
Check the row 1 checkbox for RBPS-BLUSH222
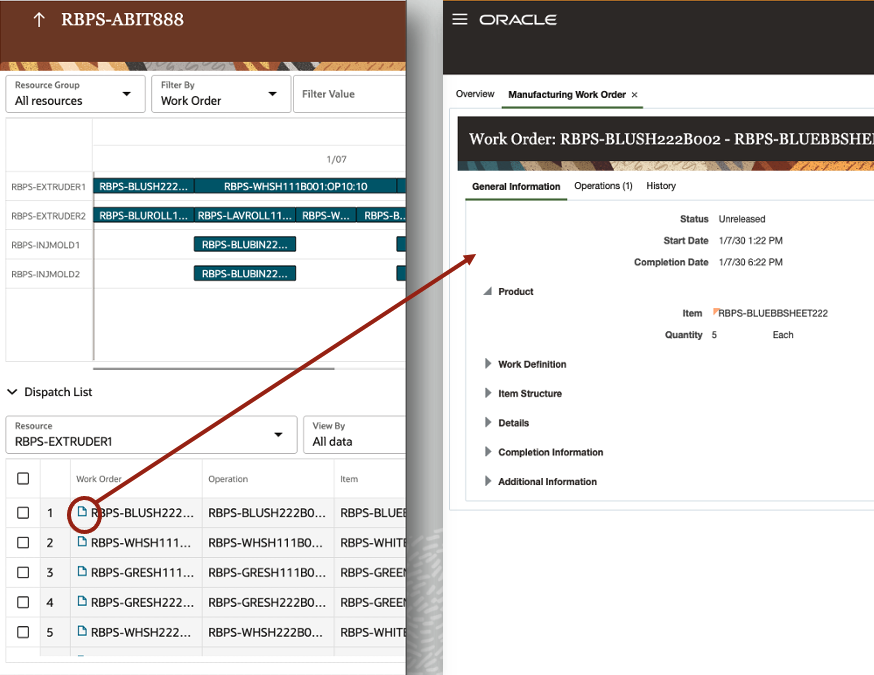click(x=23, y=512)
